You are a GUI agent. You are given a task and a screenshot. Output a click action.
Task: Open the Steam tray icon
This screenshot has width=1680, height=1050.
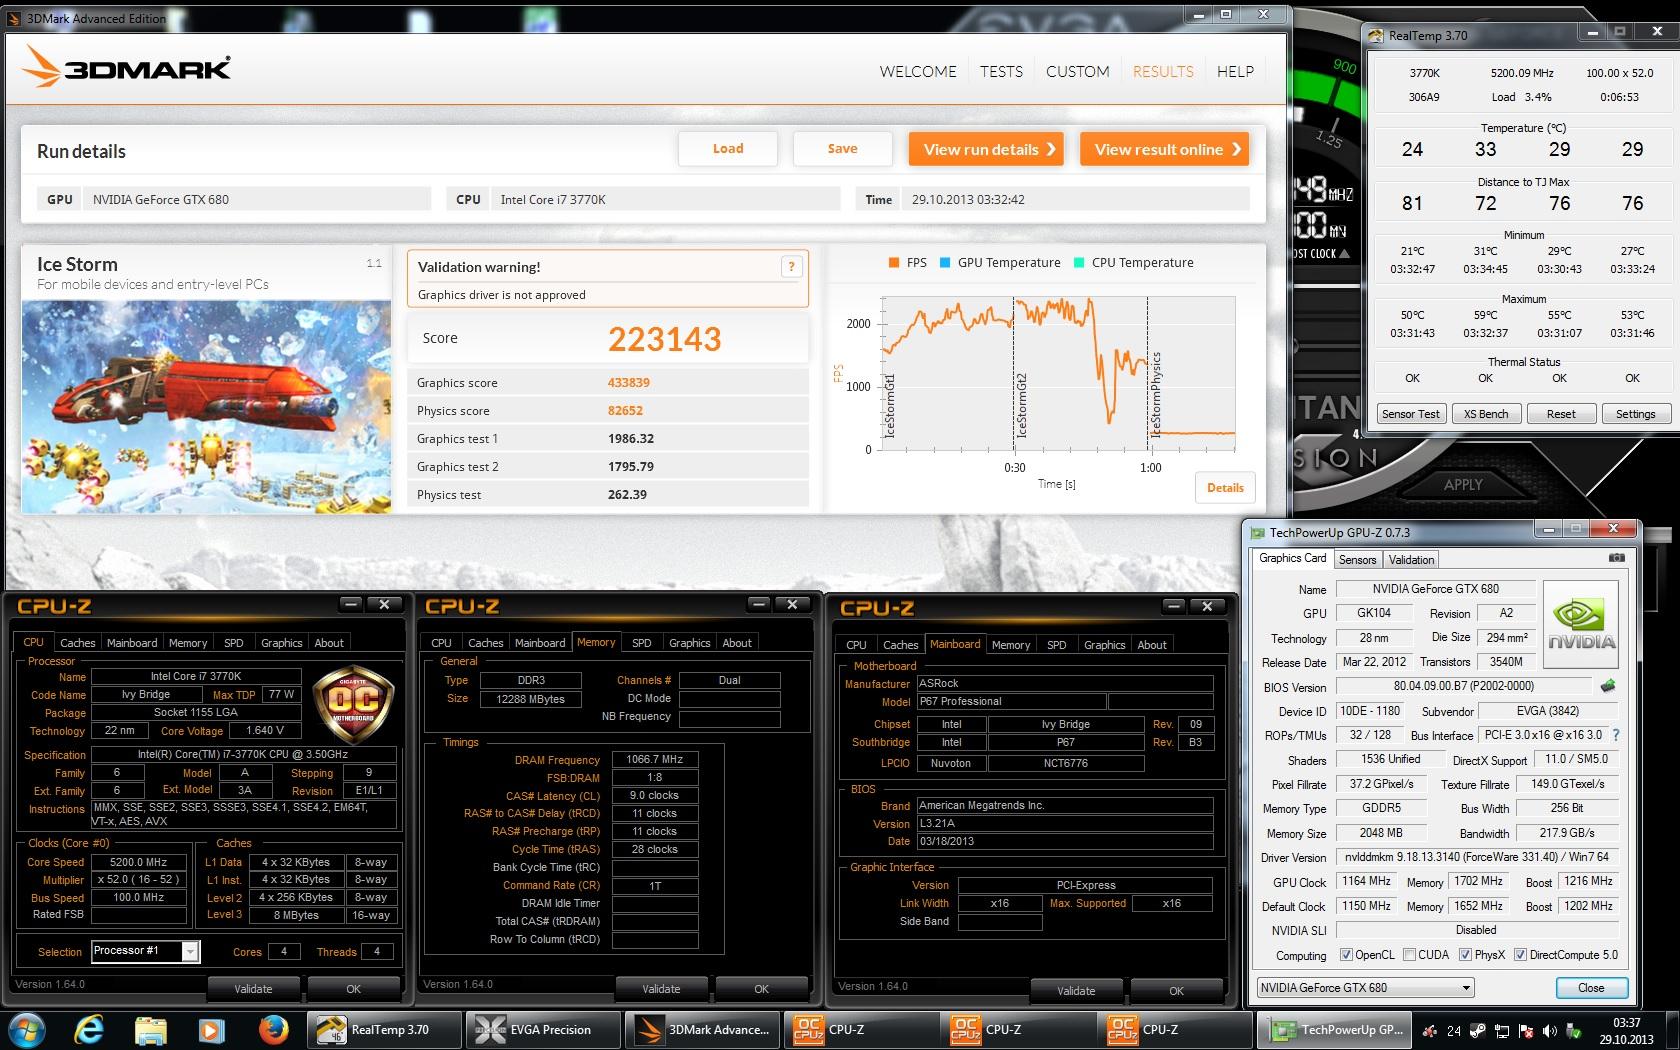pos(1476,1030)
